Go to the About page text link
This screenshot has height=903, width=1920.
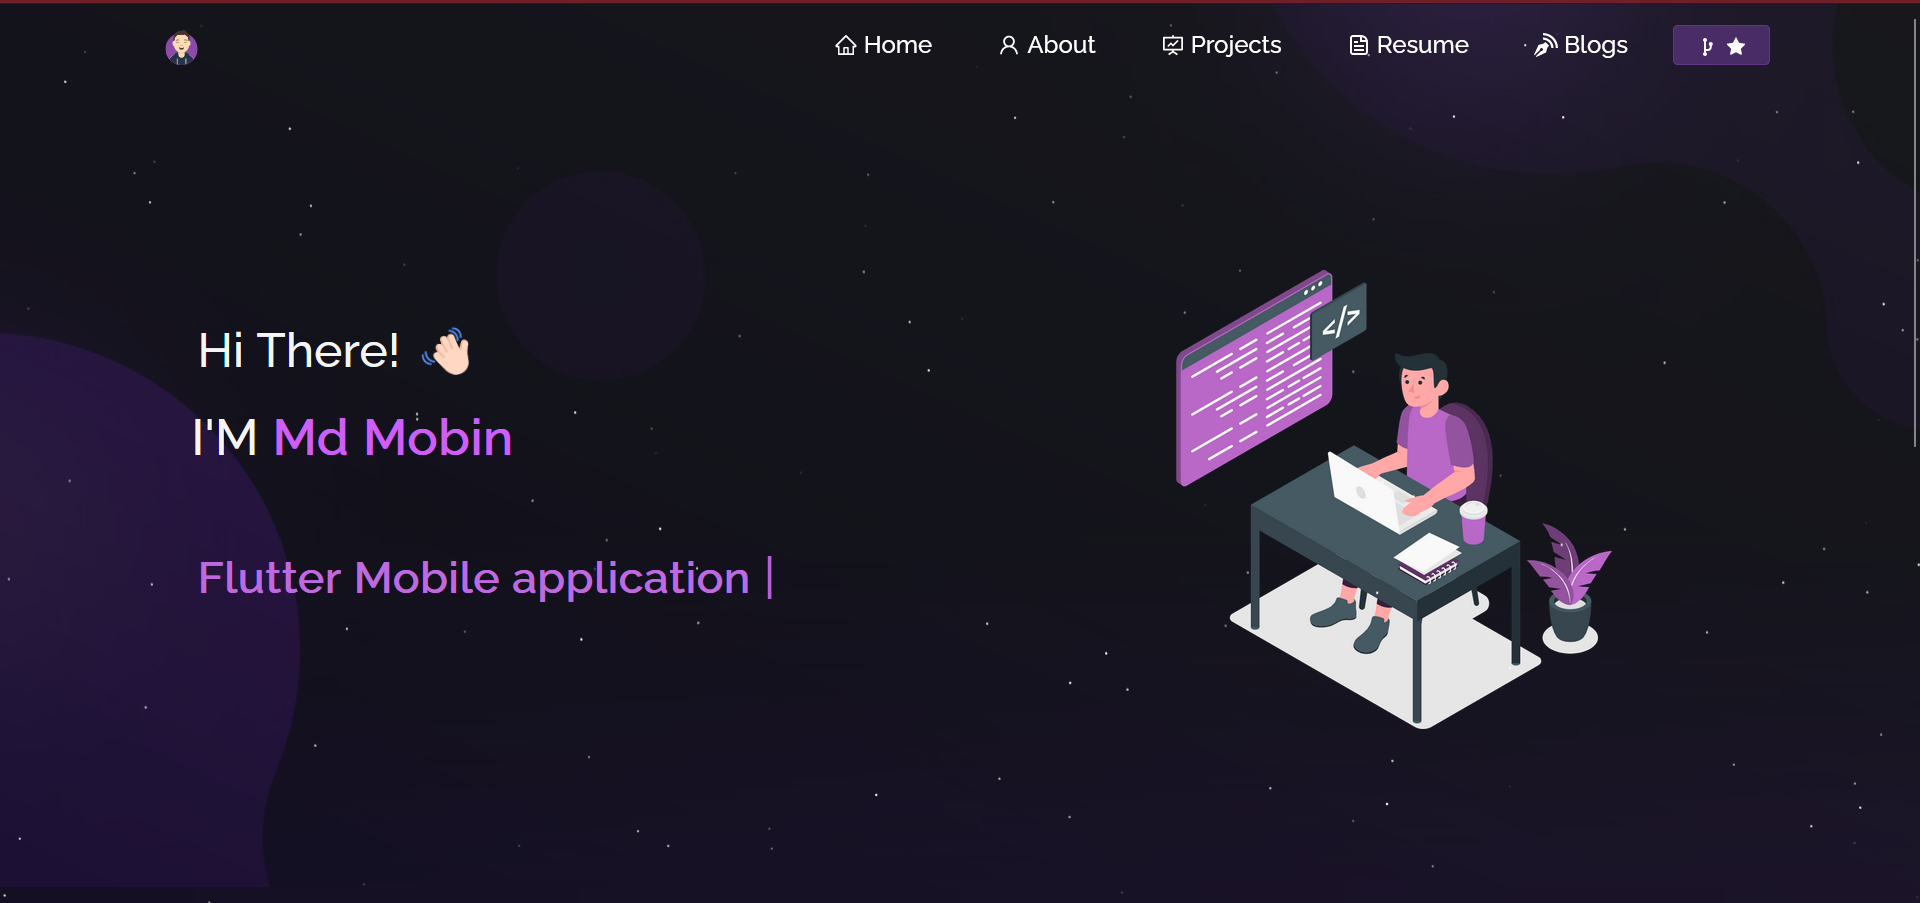tap(1061, 45)
